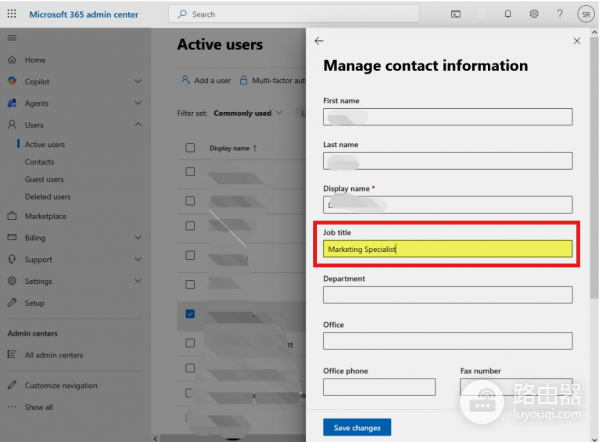Screen dimensions: 600x442
Task: Close the Manage contact information panel
Action: point(576,41)
